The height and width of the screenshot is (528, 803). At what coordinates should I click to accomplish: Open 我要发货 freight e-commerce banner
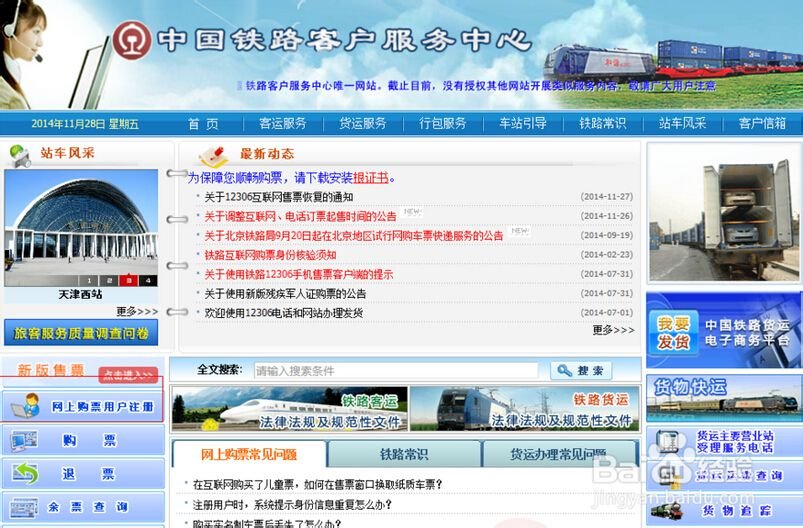[x=724, y=330]
